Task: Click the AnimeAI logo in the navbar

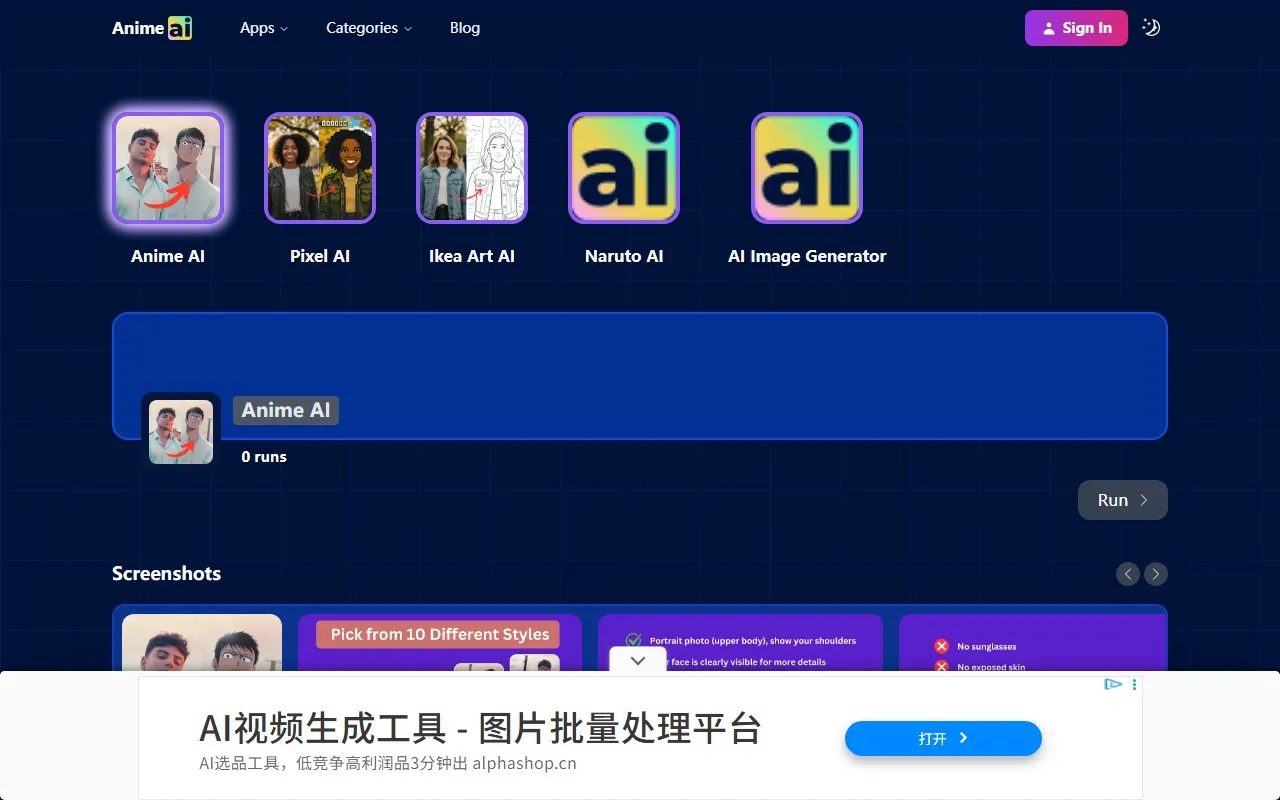Action: pos(151,28)
